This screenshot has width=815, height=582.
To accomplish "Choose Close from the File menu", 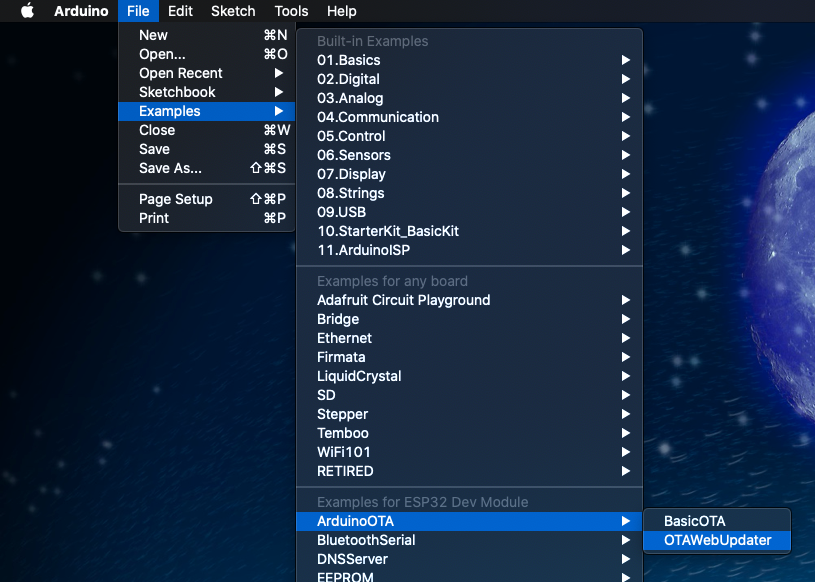I will point(207,130).
